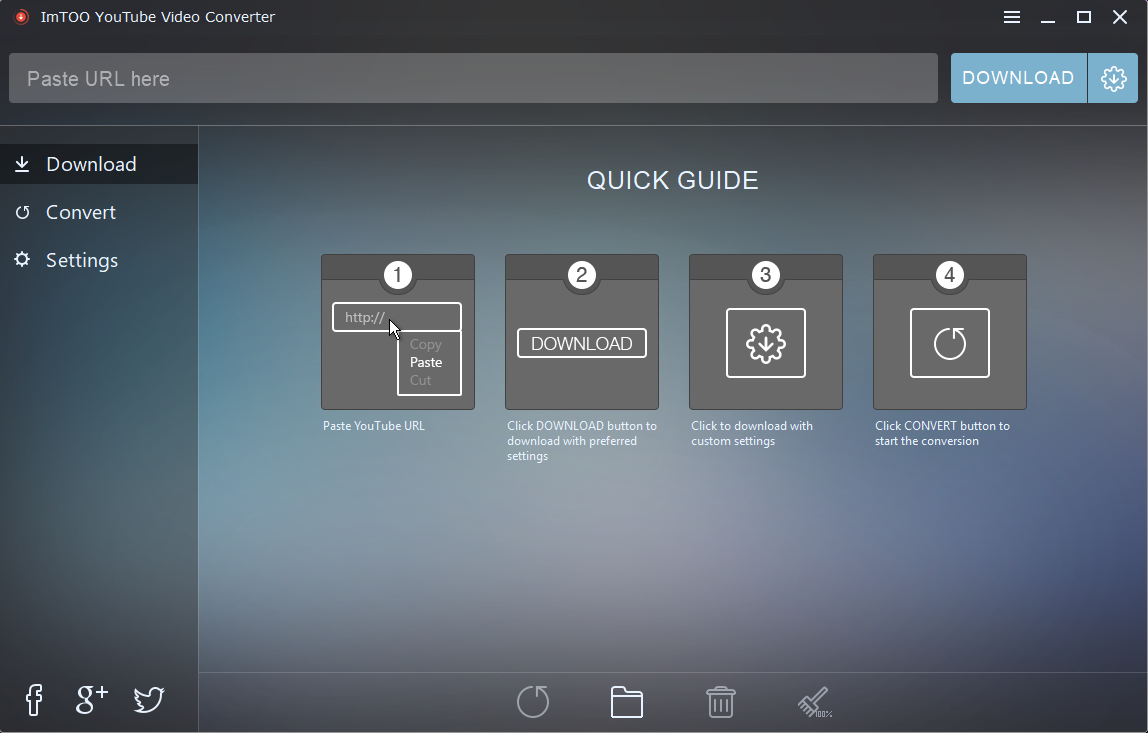1148x733 pixels.
Task: Open the Twitter bird icon
Action: click(x=149, y=700)
